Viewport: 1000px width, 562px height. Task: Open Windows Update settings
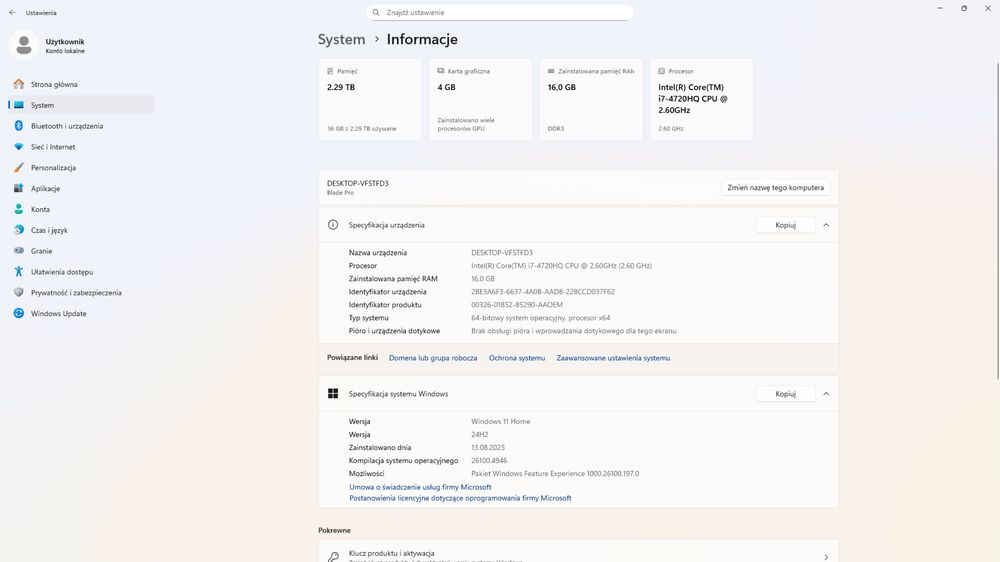click(x=58, y=314)
